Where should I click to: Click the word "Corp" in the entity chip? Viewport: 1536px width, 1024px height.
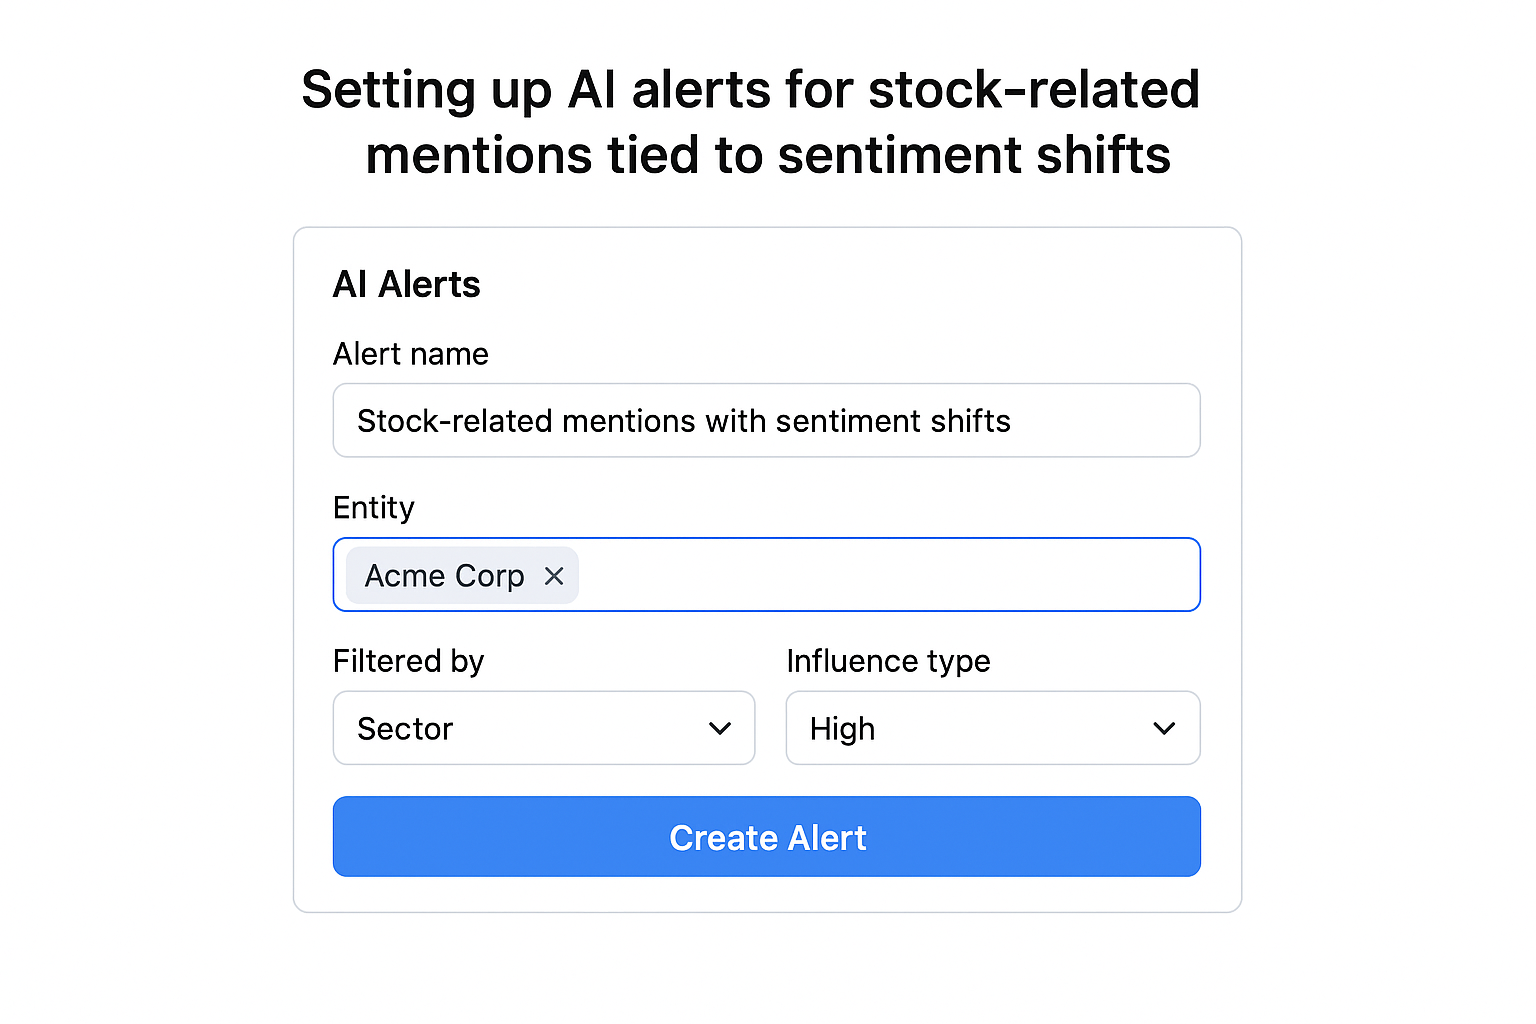click(x=489, y=576)
